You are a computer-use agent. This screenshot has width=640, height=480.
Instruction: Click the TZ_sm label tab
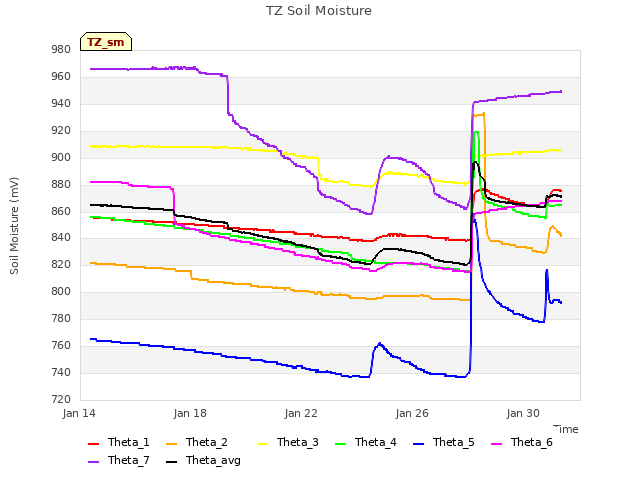point(106,42)
